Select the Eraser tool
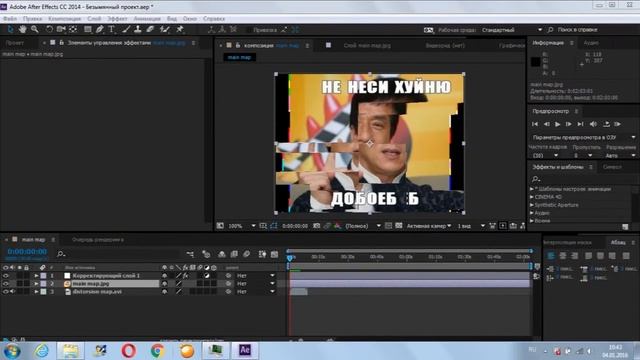This screenshot has height=360, width=640. [x=150, y=29]
